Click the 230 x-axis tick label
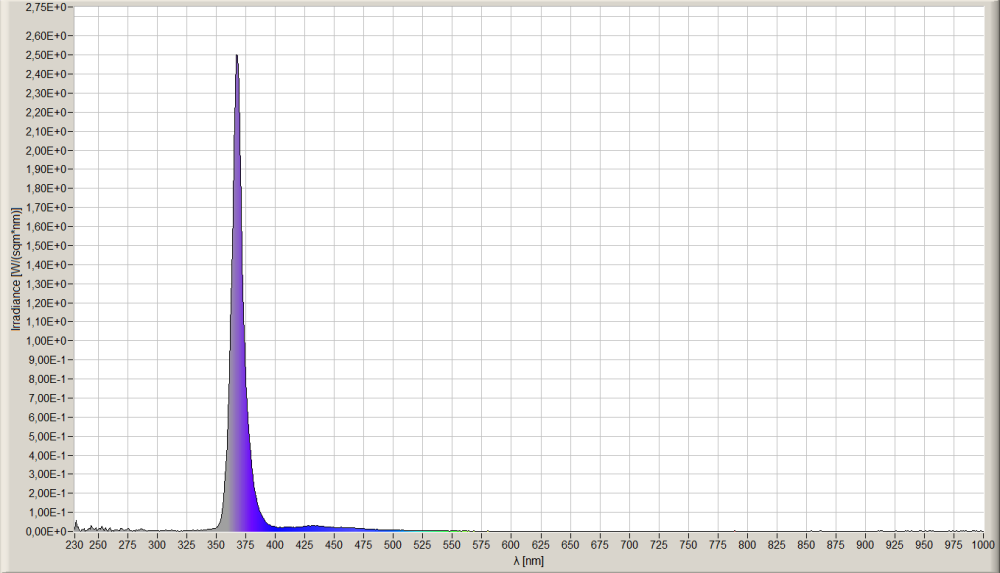 point(75,545)
